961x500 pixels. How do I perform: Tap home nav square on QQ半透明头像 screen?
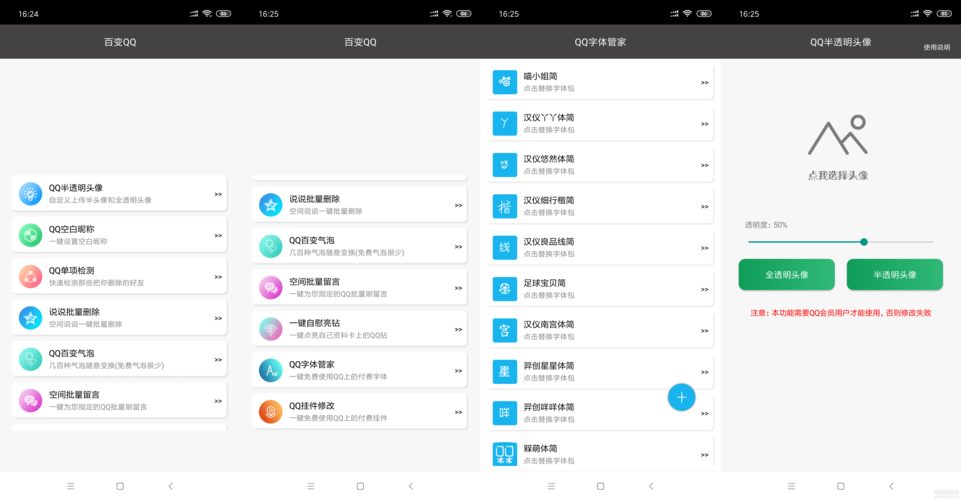point(840,486)
